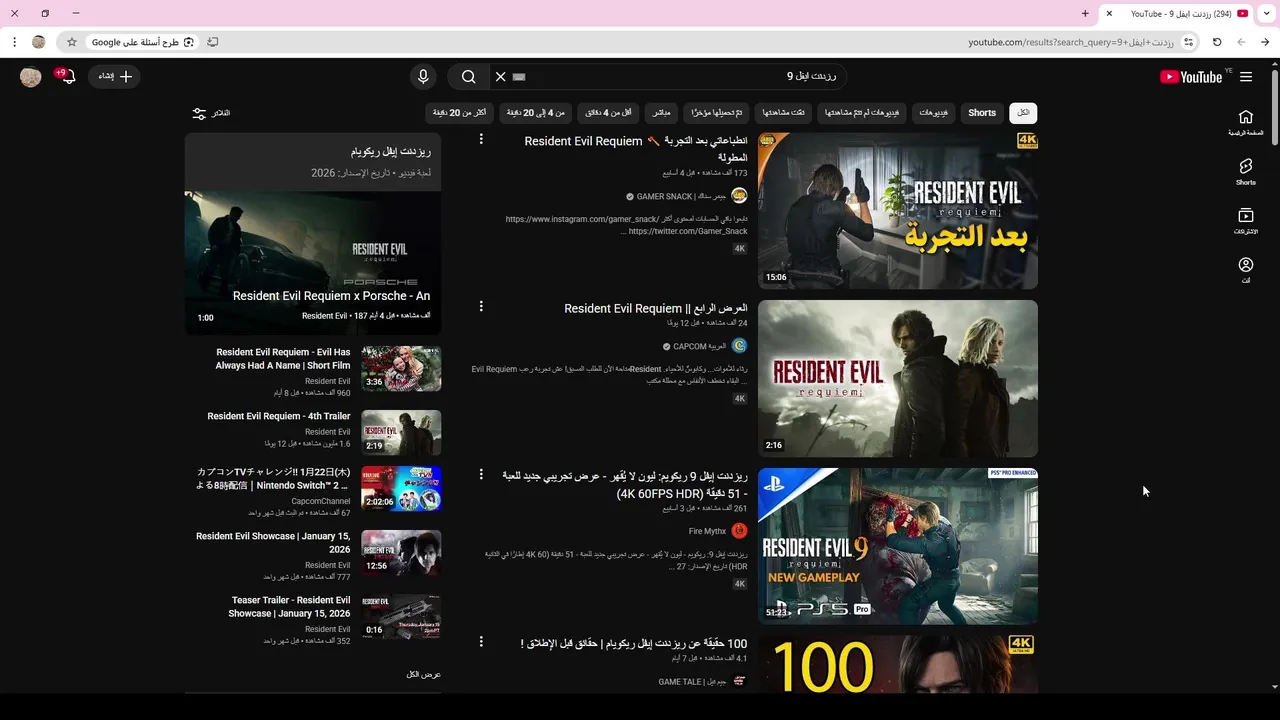This screenshot has width=1280, height=720.
Task: Select the الكل filter chip
Action: (1023, 113)
